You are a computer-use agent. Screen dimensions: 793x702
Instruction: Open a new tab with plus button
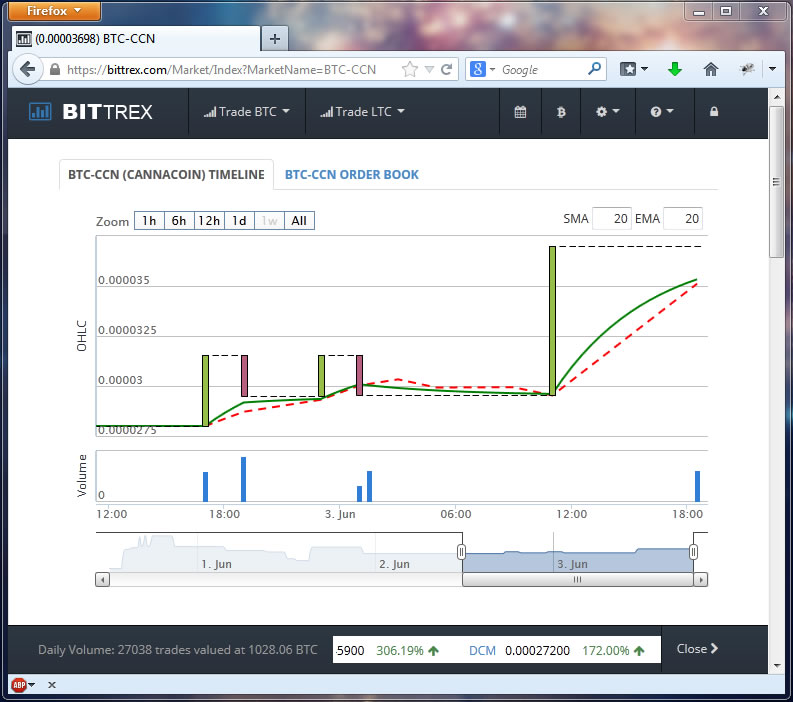tap(275, 38)
